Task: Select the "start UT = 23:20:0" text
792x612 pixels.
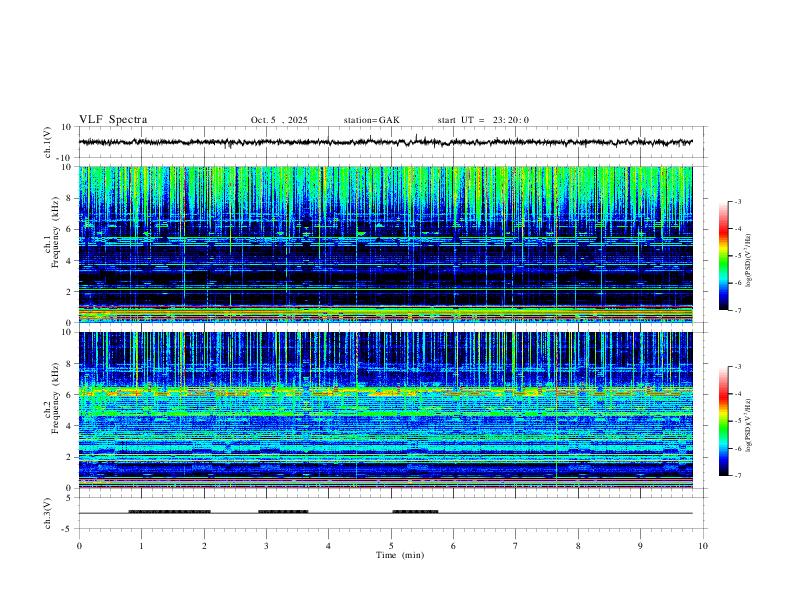Action: (x=483, y=120)
